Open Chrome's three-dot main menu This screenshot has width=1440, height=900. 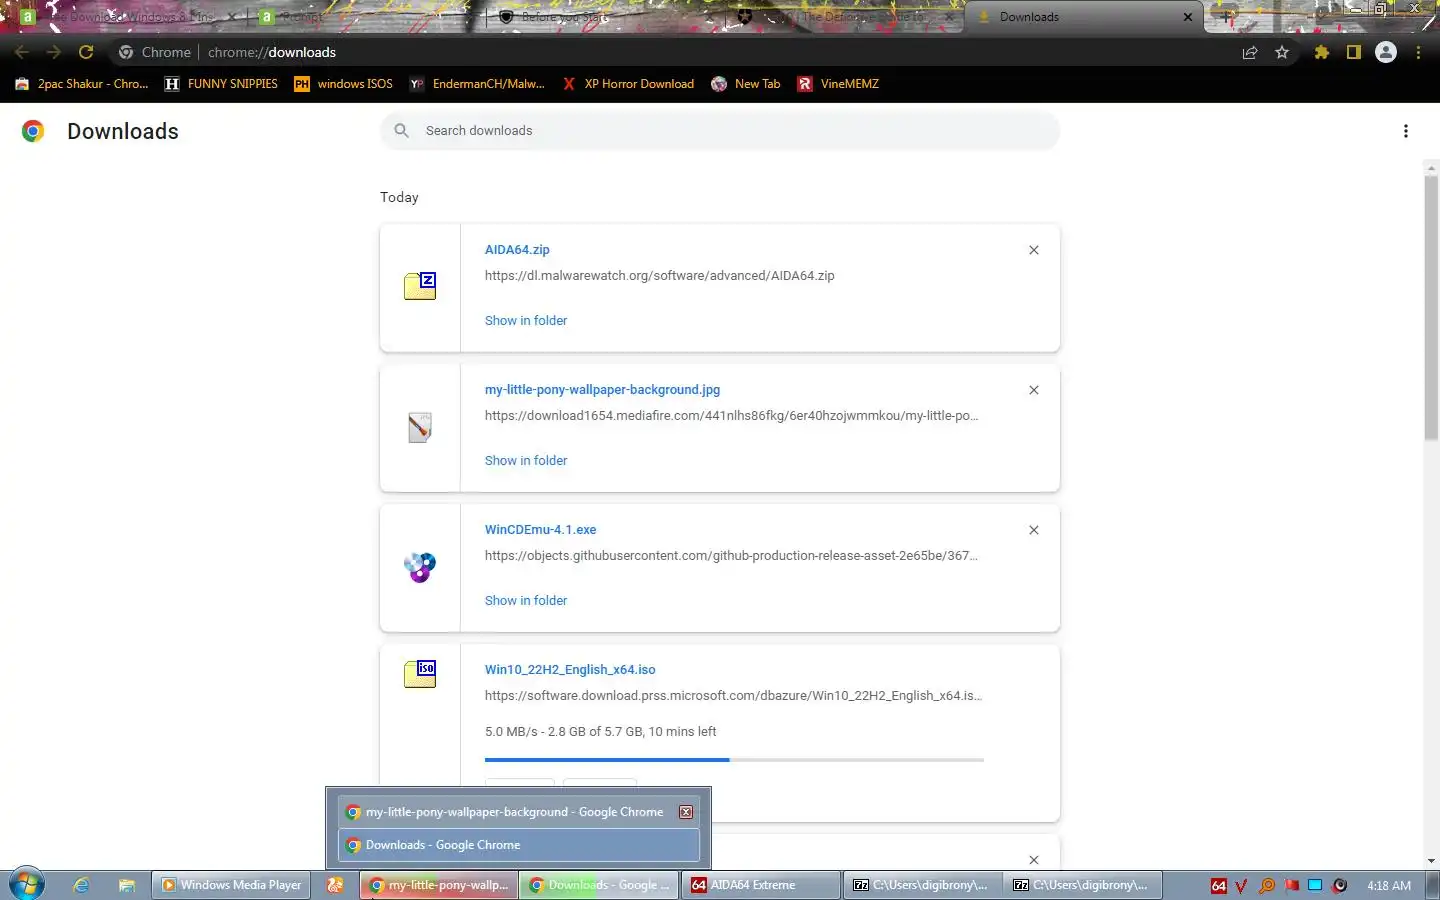pyautogui.click(x=1418, y=53)
